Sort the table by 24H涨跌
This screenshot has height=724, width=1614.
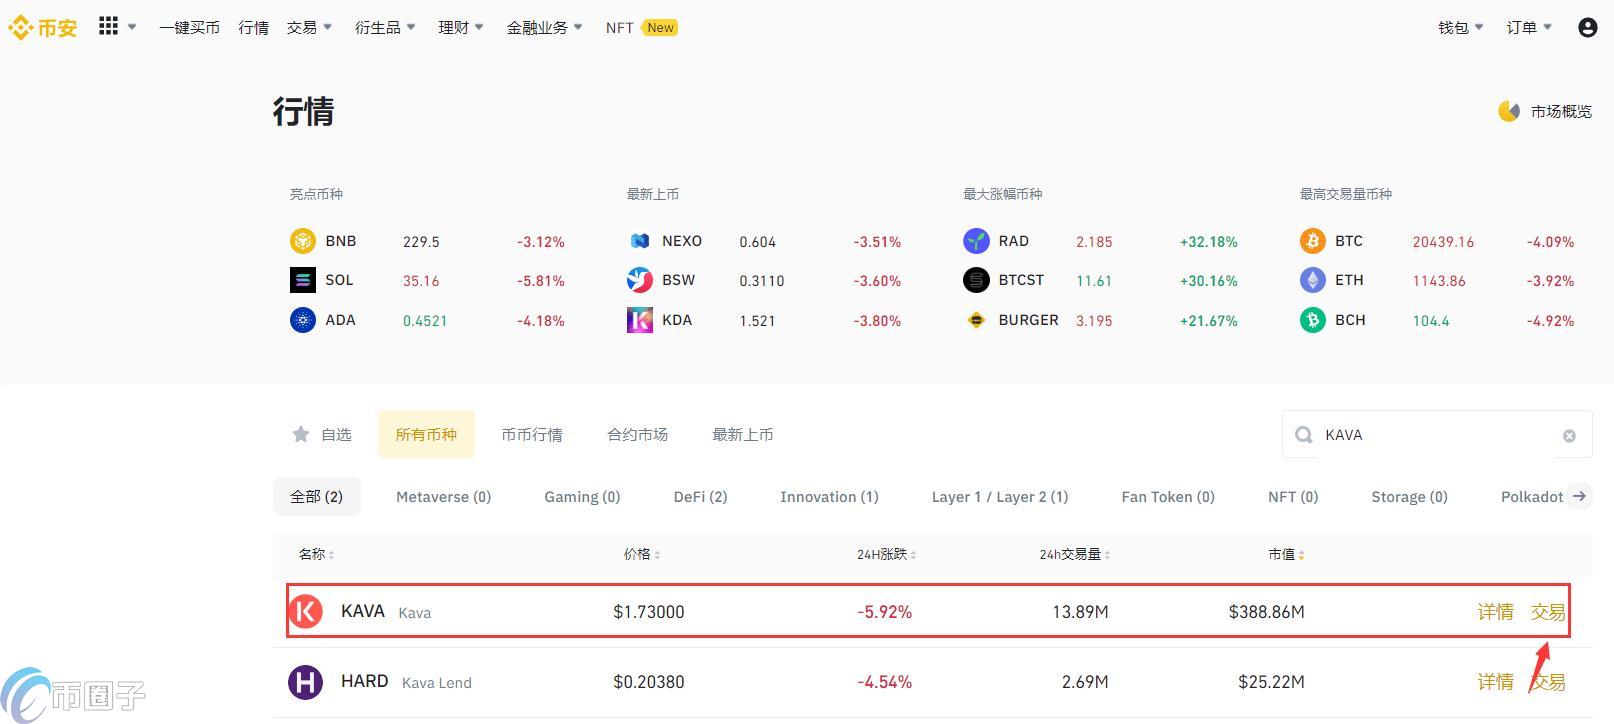point(886,554)
